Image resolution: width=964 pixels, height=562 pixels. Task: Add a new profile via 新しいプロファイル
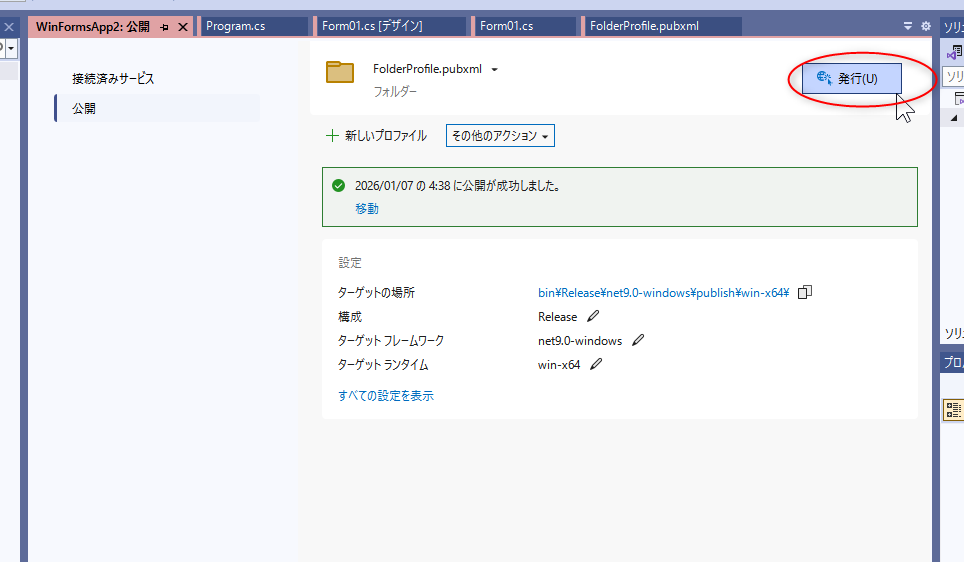376,136
